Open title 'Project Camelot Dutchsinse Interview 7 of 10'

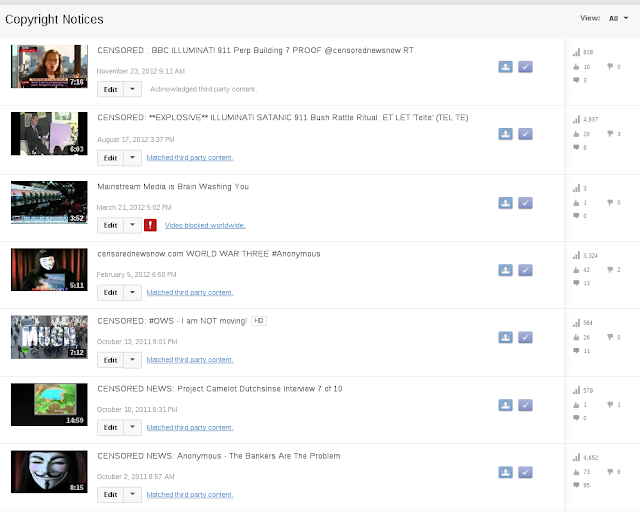point(260,389)
